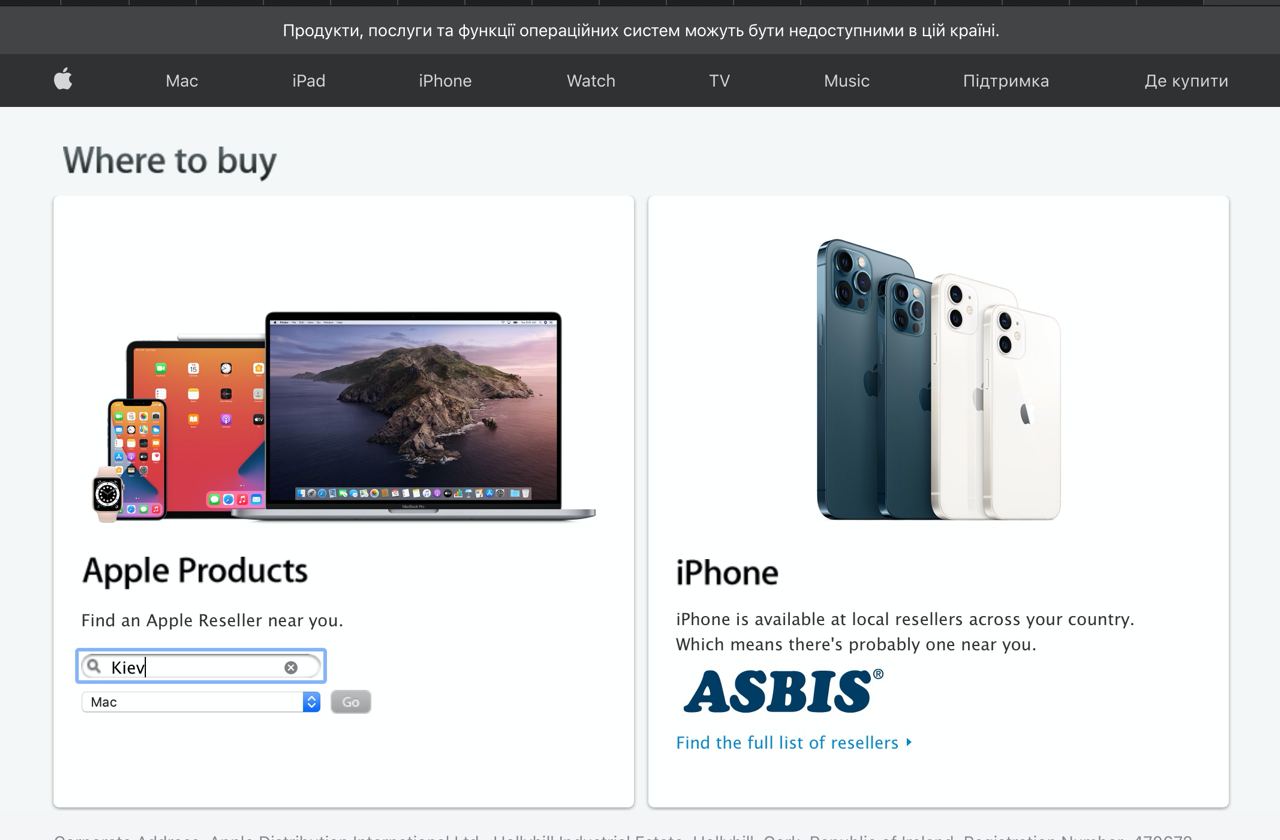Follow Find the full list of resellers link
Viewport: 1280px width, 840px height.
[x=787, y=742]
